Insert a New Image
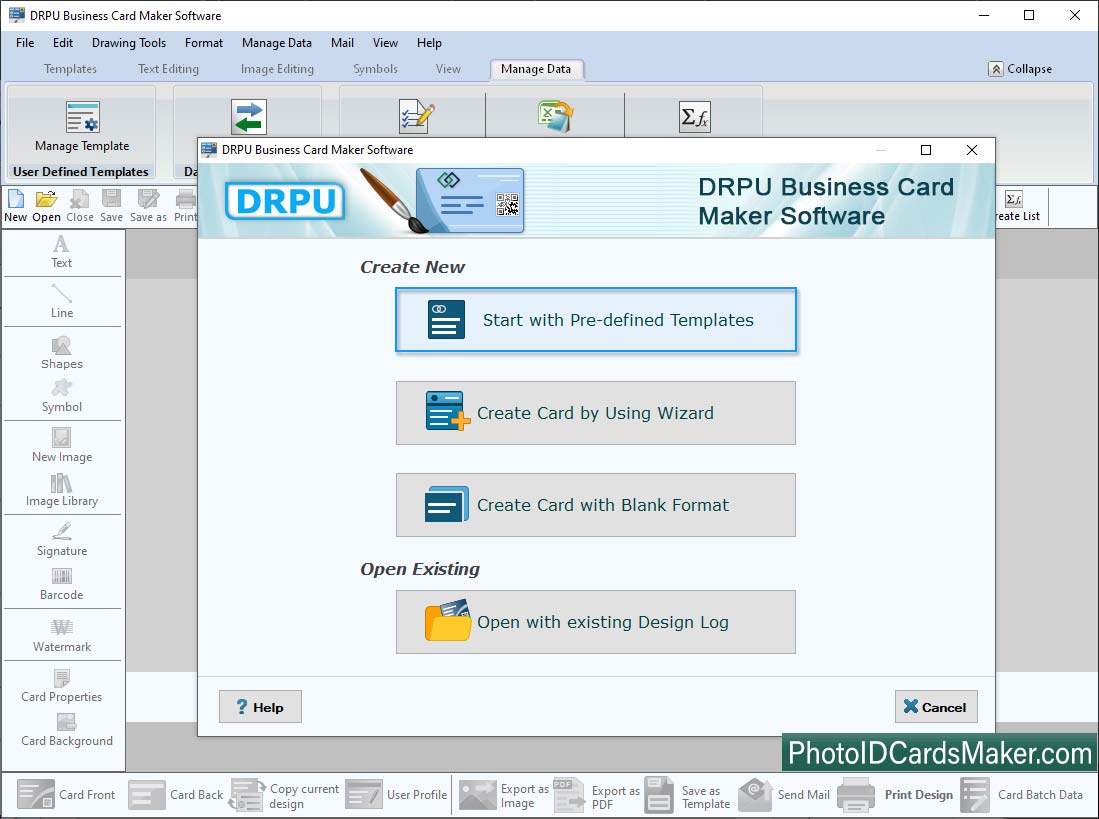The image size is (1099, 819). pyautogui.click(x=62, y=446)
